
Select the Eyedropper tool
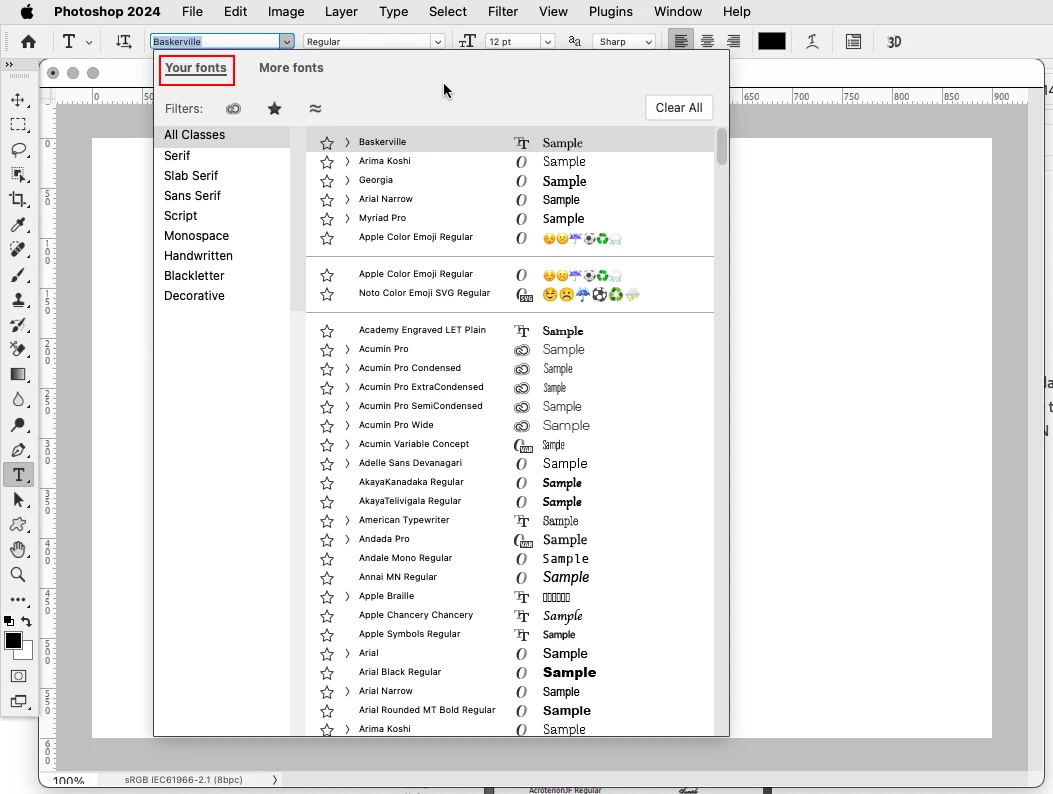(18, 224)
